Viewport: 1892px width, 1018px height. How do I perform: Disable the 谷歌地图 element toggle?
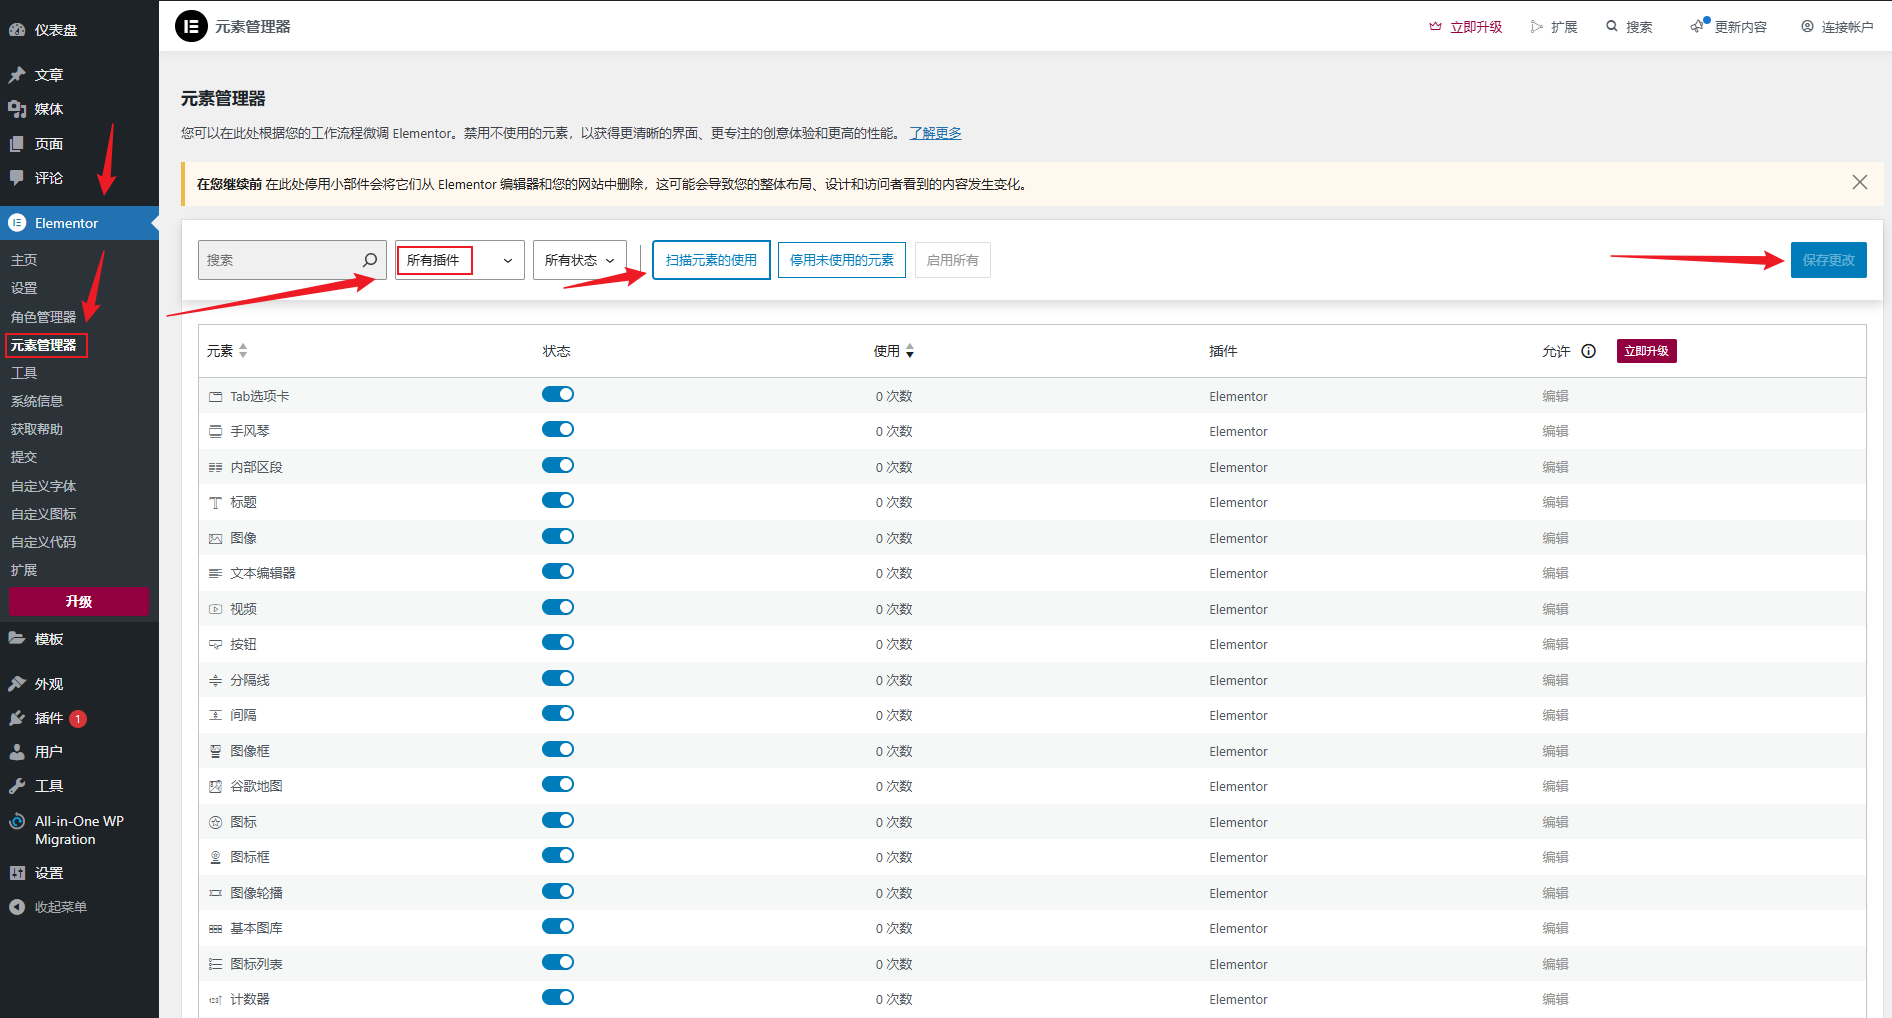(x=558, y=784)
